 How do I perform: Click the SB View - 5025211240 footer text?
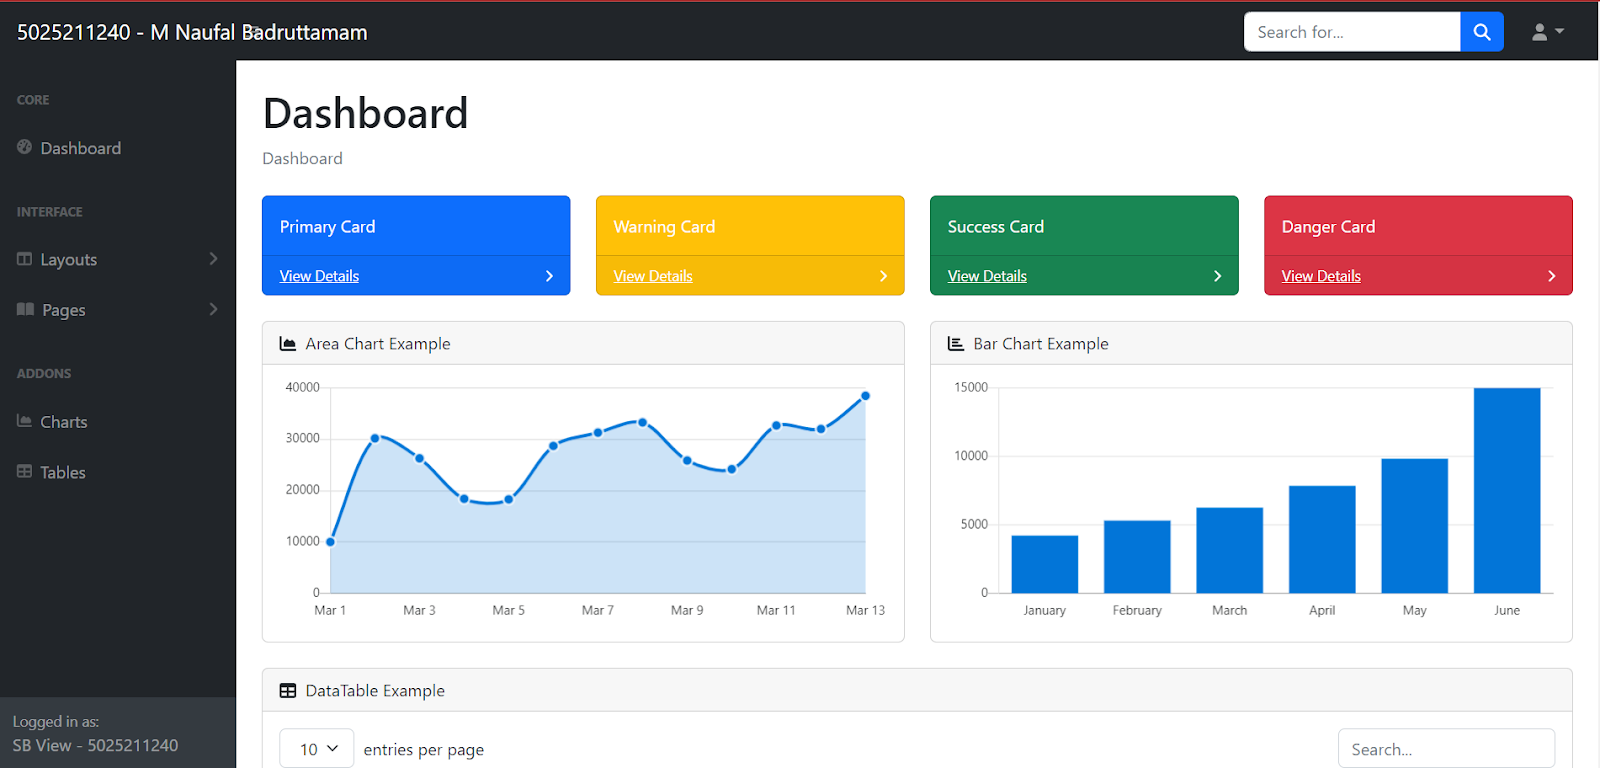coord(95,745)
